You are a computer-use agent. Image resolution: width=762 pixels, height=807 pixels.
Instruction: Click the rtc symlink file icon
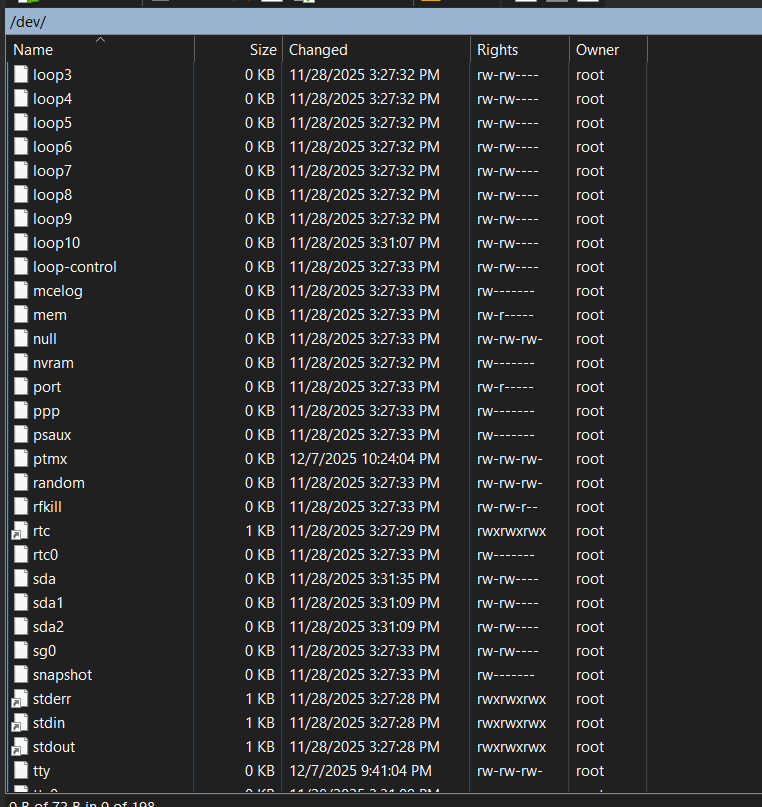[21, 531]
